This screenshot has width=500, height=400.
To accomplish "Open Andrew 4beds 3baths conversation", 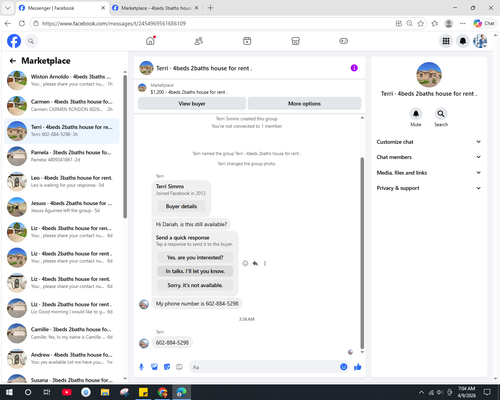I will (x=62, y=358).
